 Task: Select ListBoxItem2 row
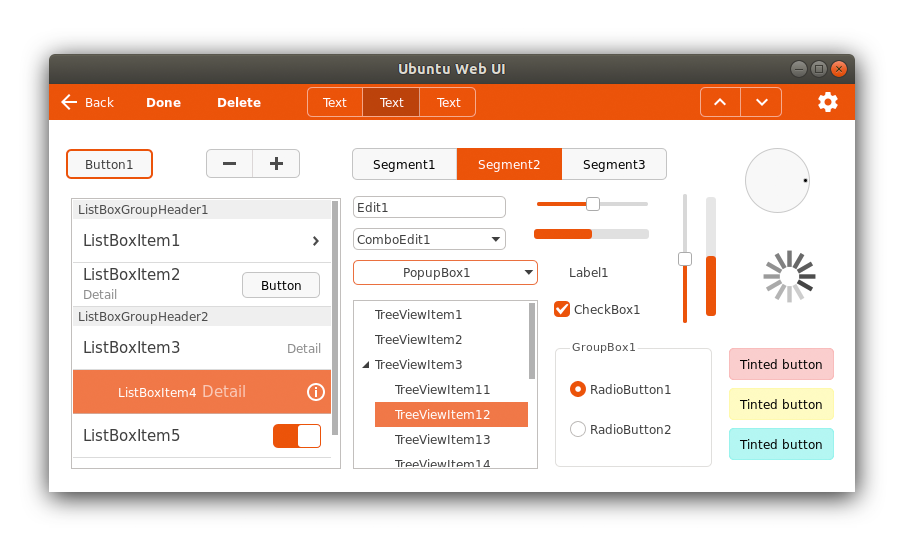202,284
